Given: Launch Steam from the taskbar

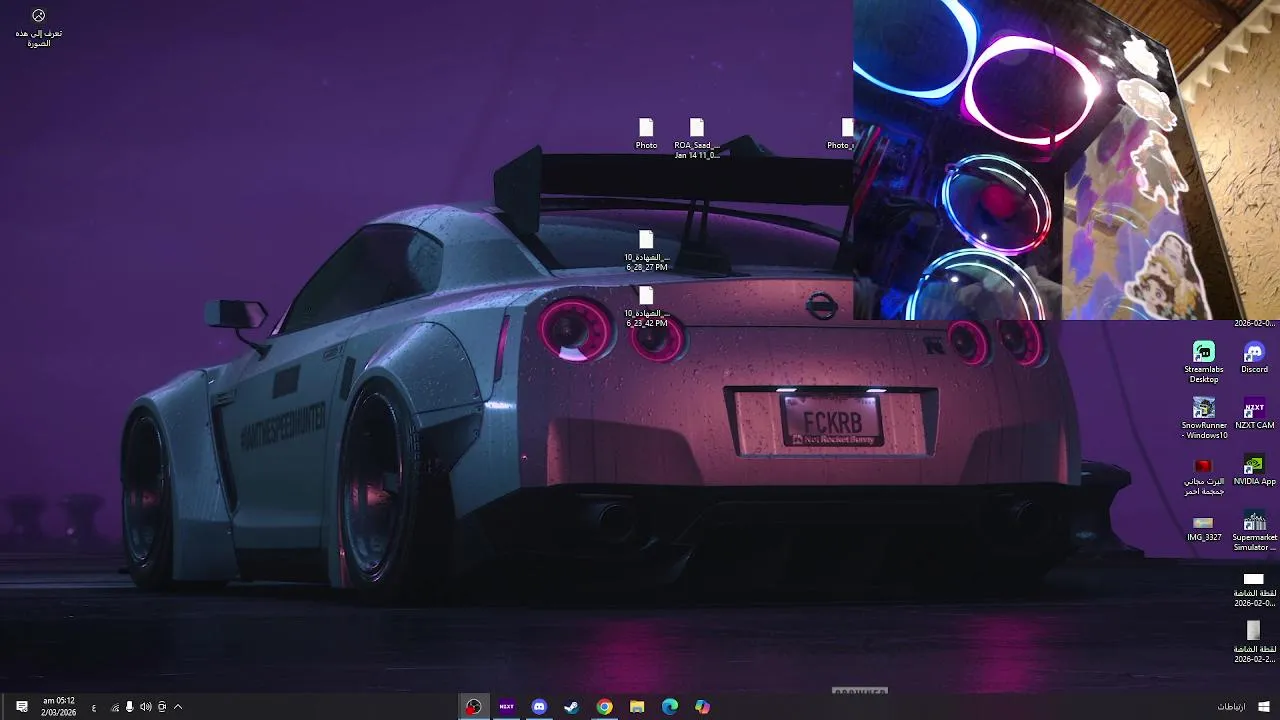Looking at the screenshot, I should [x=572, y=706].
